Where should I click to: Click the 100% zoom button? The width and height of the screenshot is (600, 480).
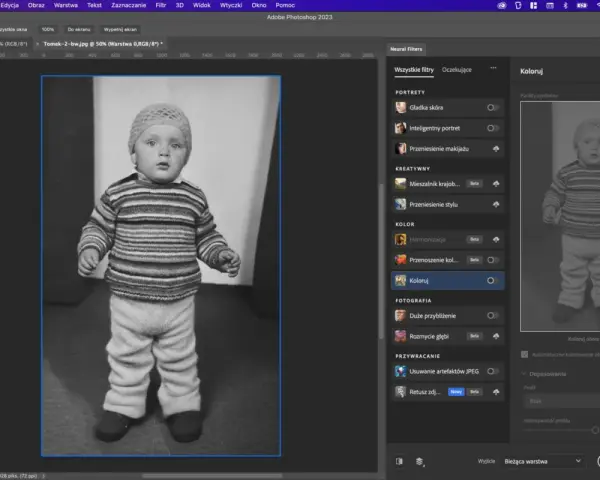pos(48,29)
